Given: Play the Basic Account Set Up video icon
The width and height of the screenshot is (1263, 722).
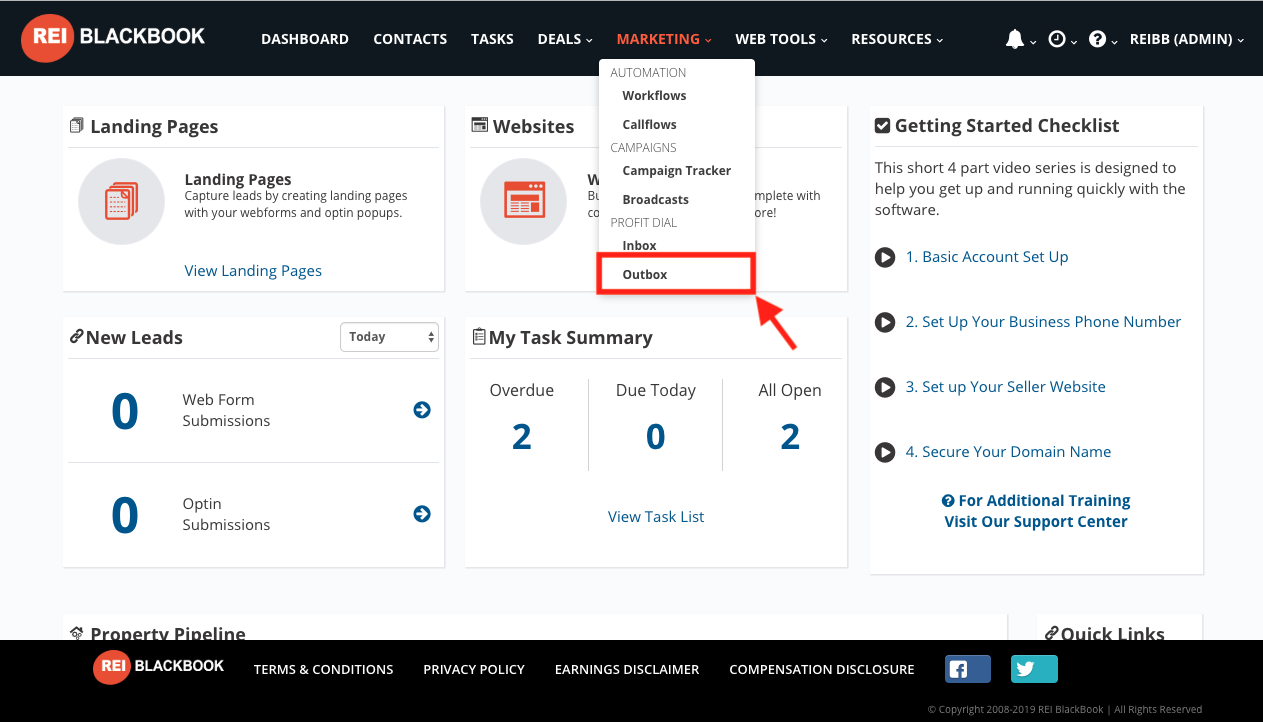Looking at the screenshot, I should (885, 257).
